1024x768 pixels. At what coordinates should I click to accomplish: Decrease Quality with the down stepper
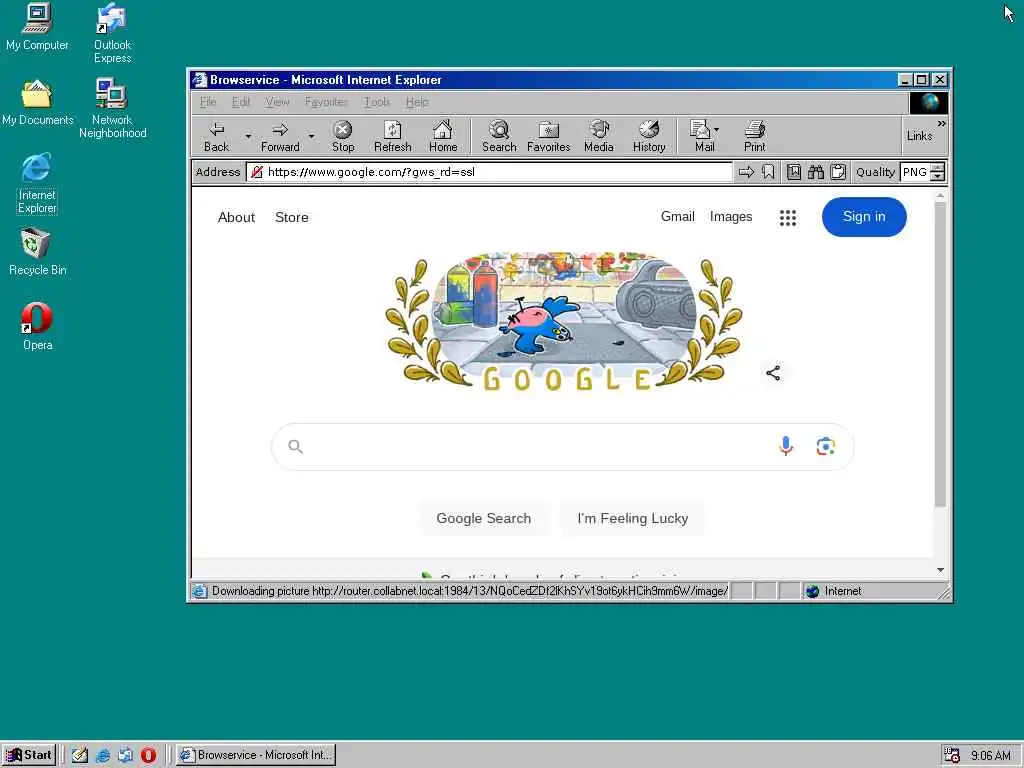(938, 176)
